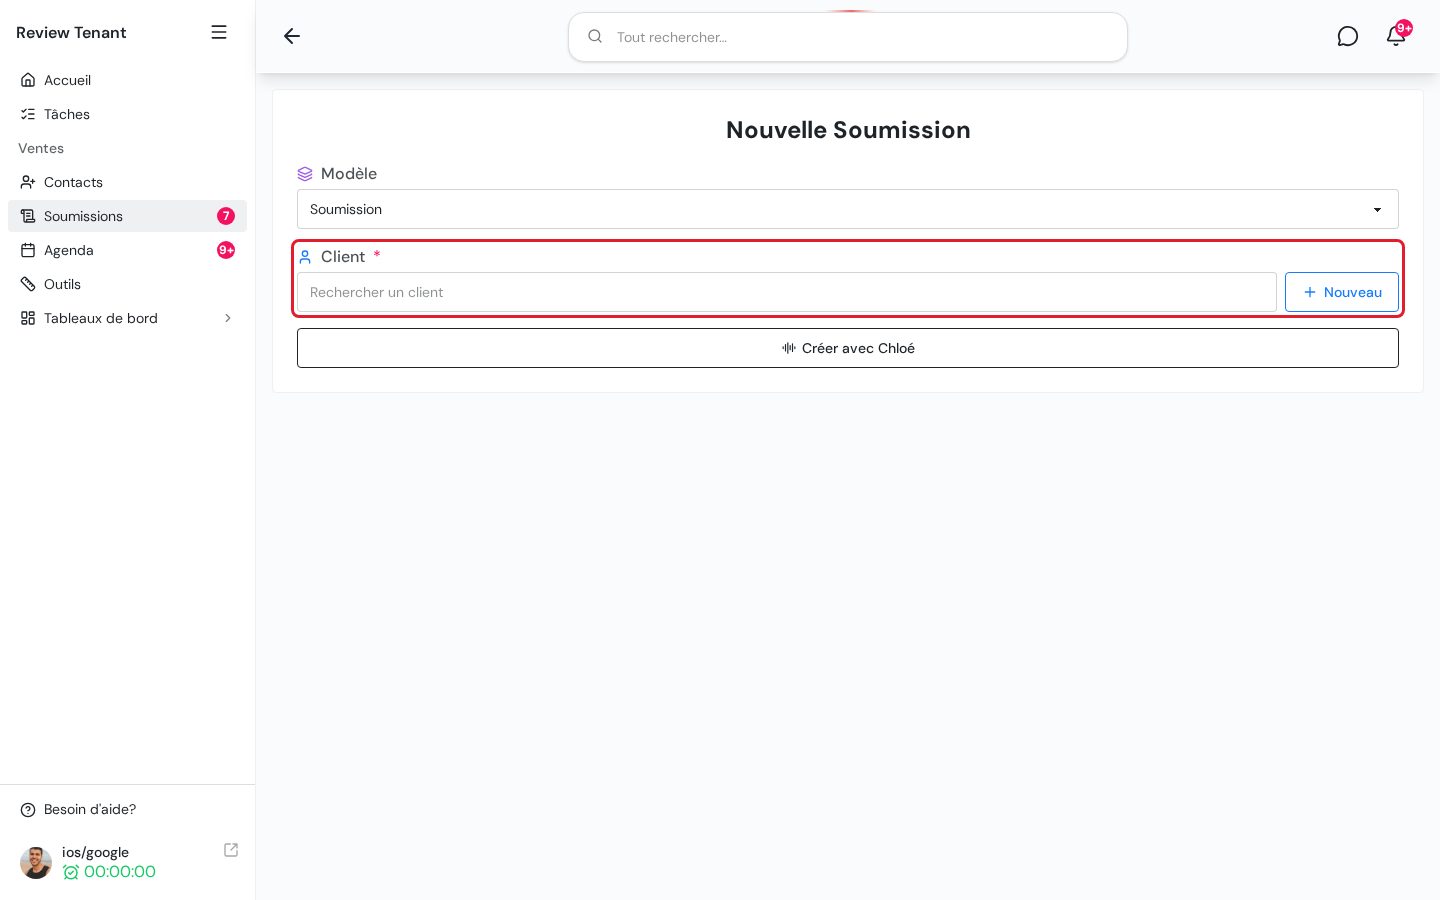Open the Modèle Soumission dropdown
This screenshot has height=900, width=1440.
point(848,209)
